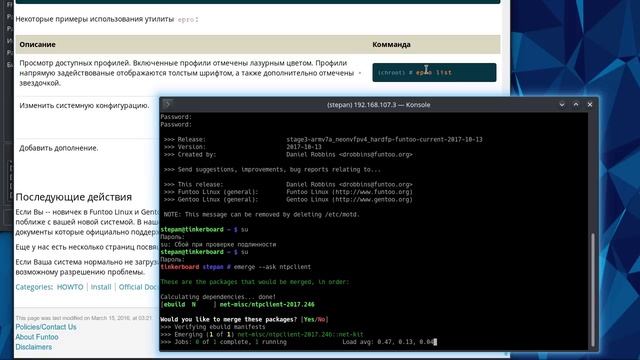This screenshot has width=640, height=360.
Task: Click 'Добавить дополнение.' table cell
Action: 59,148
